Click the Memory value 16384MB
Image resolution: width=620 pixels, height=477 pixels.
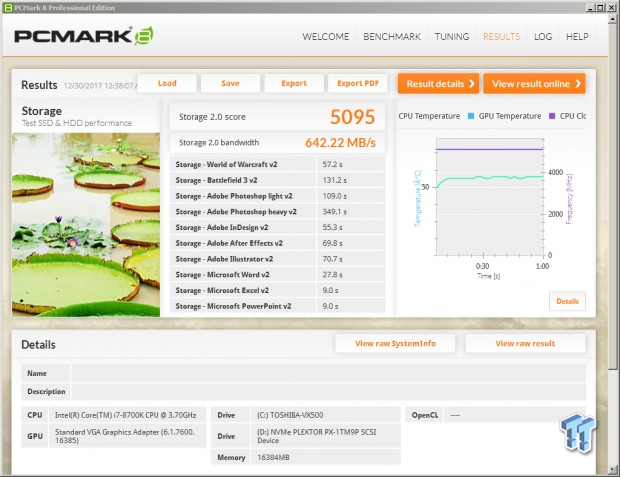click(273, 457)
